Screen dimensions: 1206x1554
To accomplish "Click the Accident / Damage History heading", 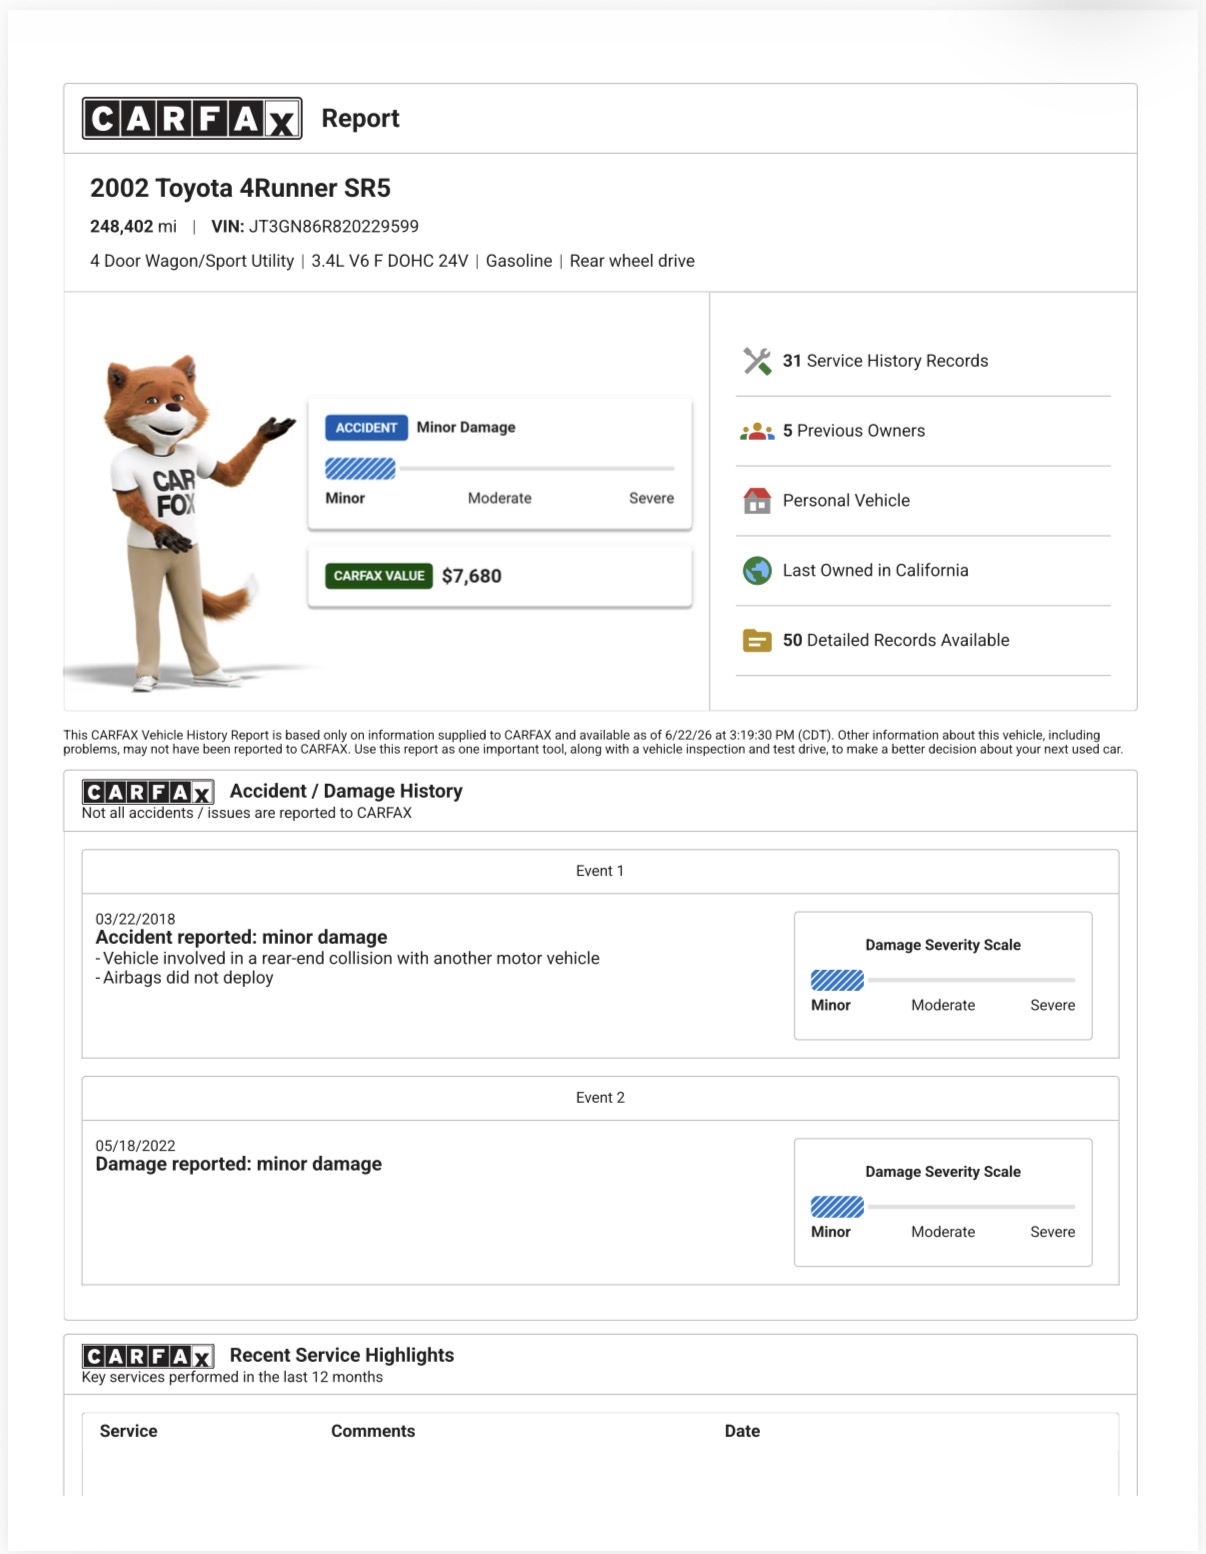I will click(346, 791).
